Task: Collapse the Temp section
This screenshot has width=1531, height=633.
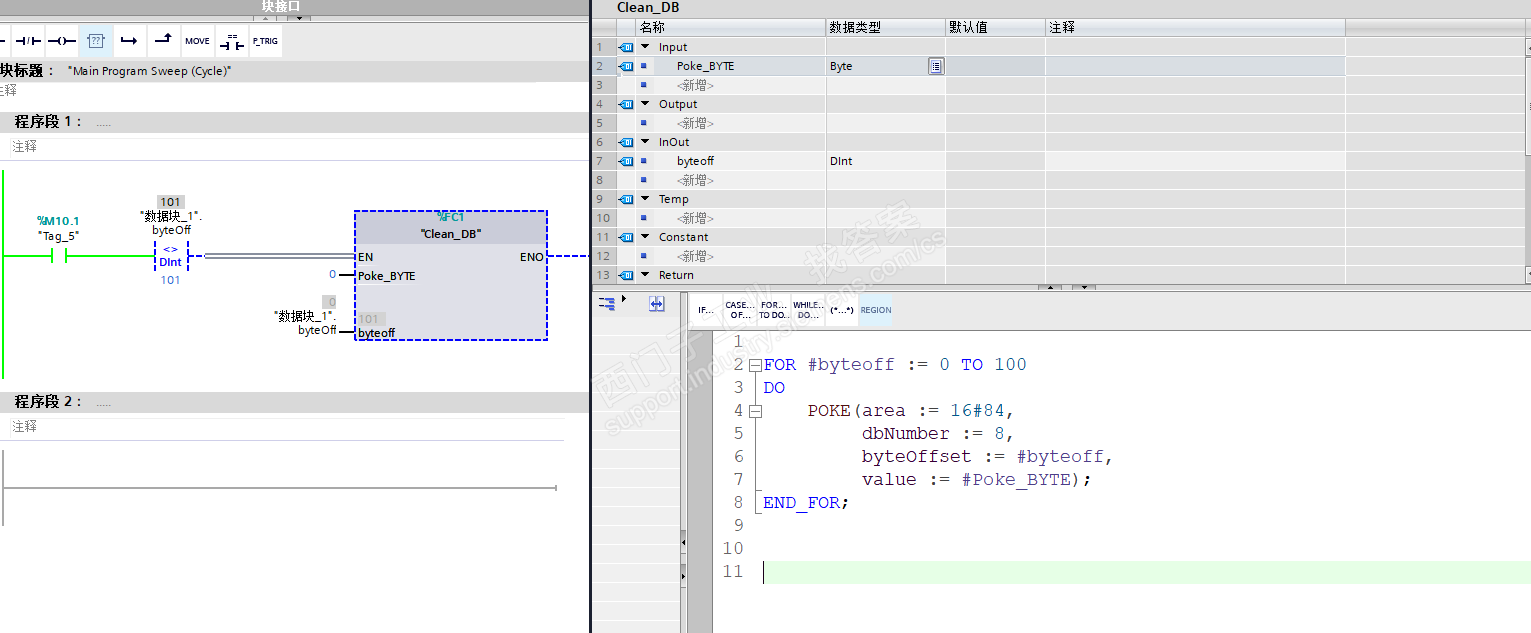Action: coord(645,199)
